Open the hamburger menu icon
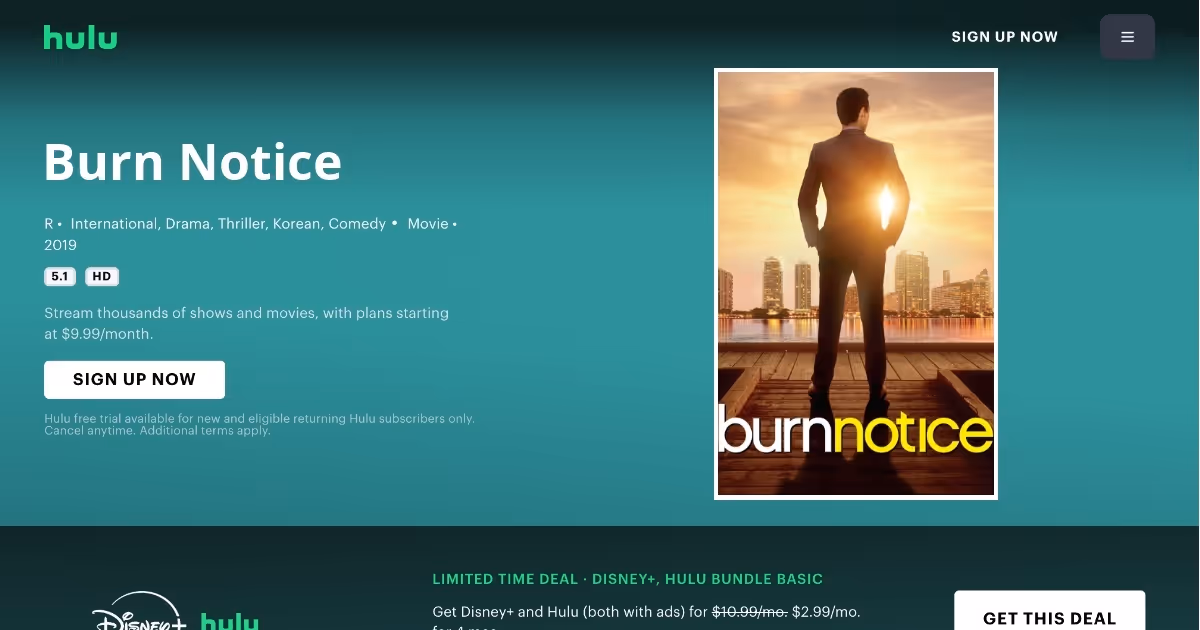Screen dimensions: 1200x630 click(x=1127, y=37)
